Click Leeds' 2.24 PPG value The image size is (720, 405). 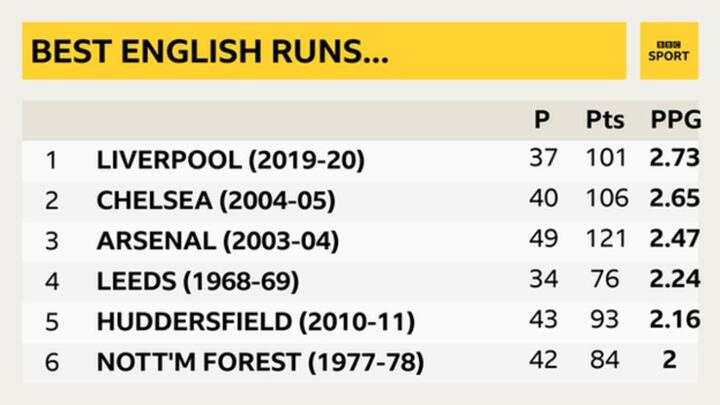tap(674, 280)
